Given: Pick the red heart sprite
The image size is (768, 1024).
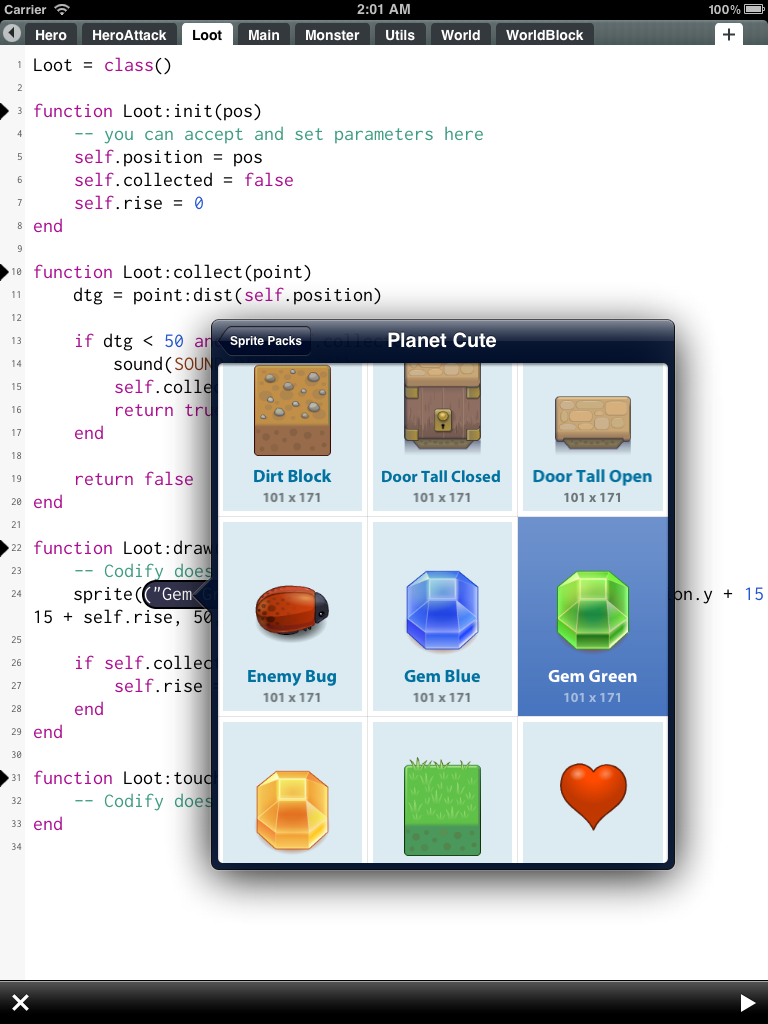Looking at the screenshot, I should click(592, 792).
